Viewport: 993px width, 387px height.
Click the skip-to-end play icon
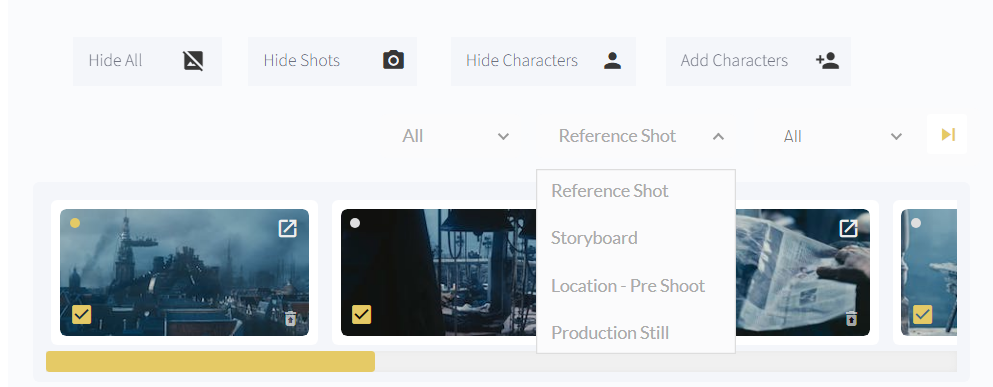pyautogui.click(x=947, y=134)
